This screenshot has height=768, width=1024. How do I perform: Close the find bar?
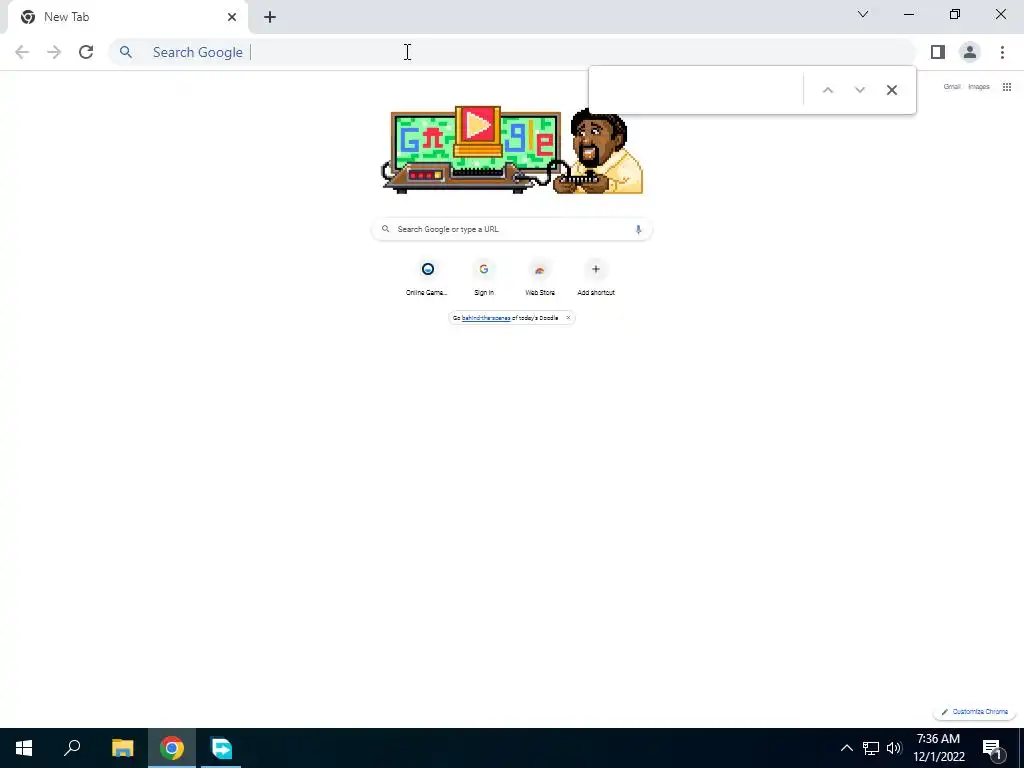pyautogui.click(x=891, y=90)
